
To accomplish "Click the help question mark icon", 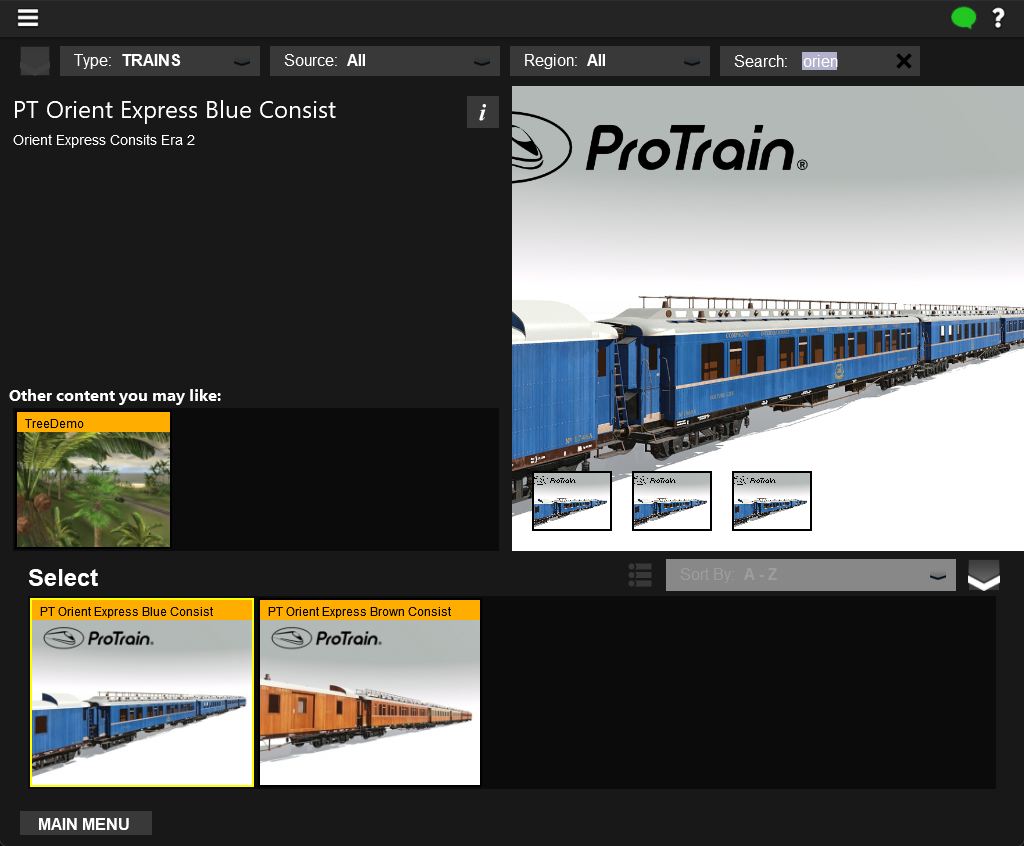I will point(998,17).
